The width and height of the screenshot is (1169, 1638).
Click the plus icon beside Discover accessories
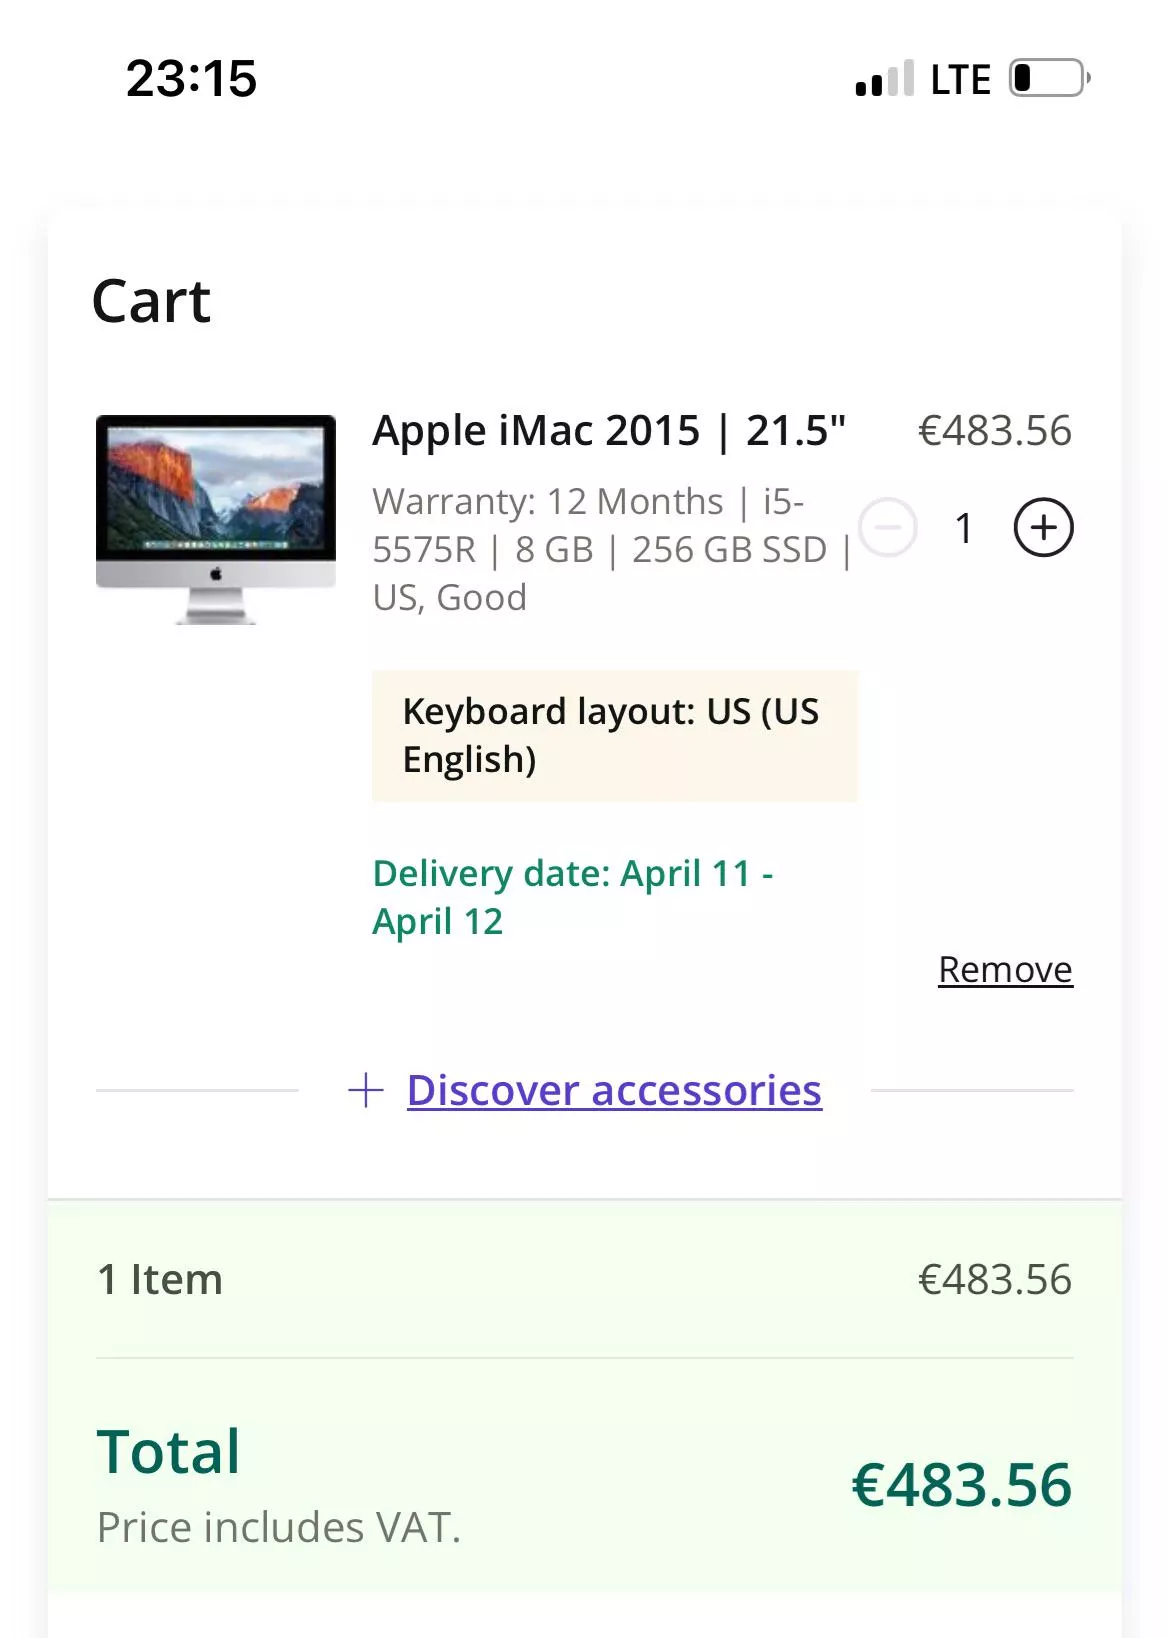pos(366,1090)
